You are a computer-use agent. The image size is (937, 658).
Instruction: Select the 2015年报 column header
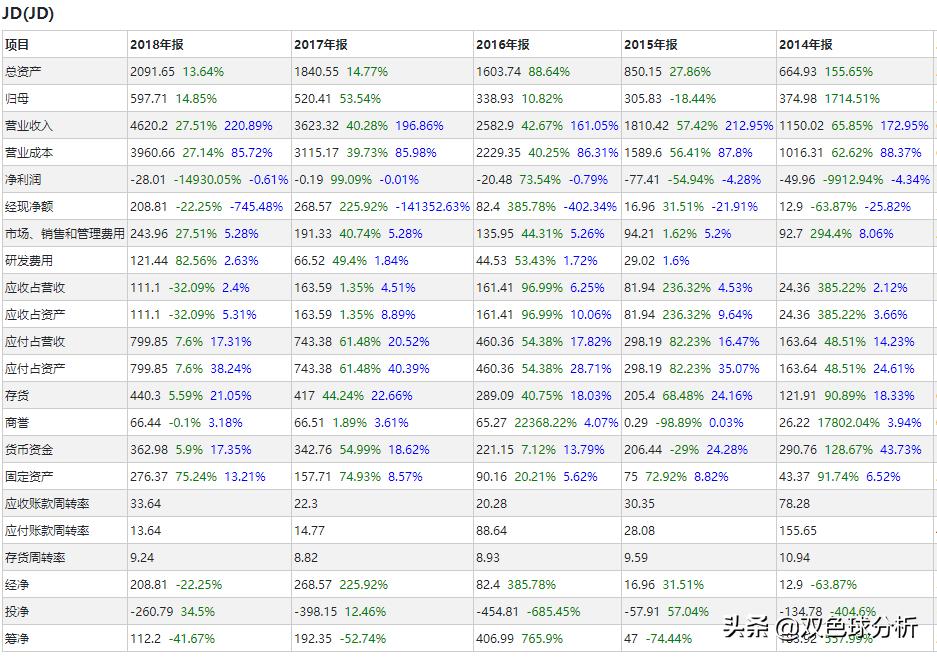click(651, 45)
